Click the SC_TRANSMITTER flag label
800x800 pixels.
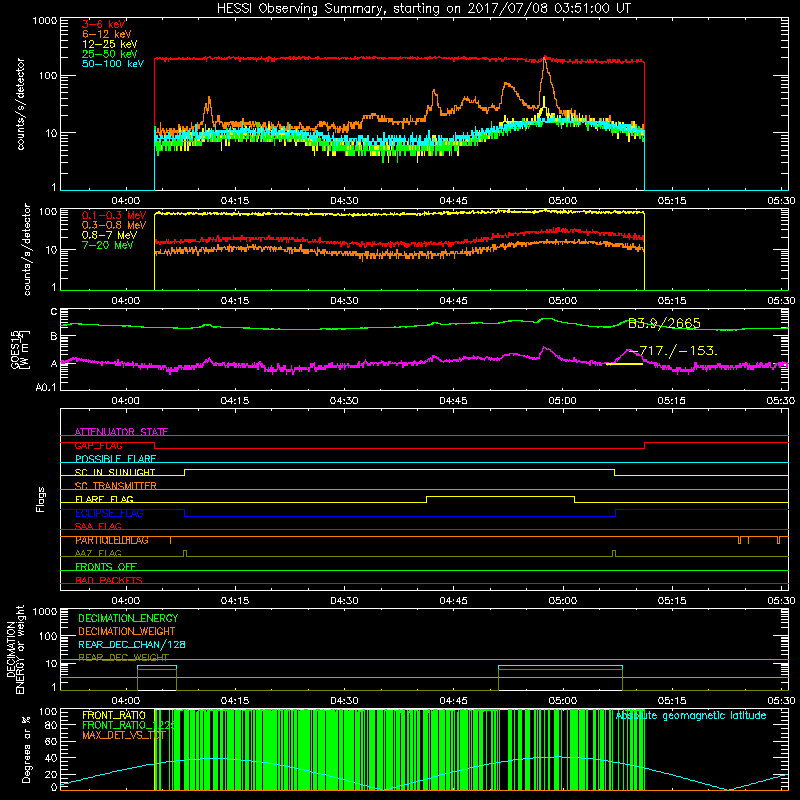(x=116, y=486)
